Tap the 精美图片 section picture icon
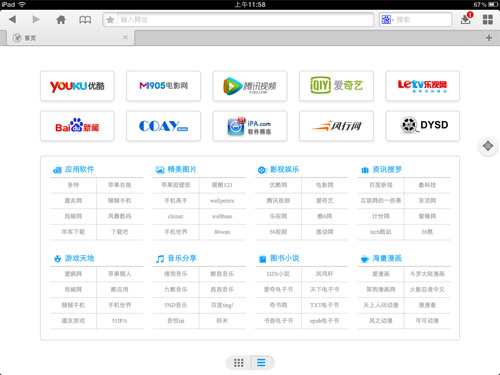Screen dimensions: 500x375 pyautogui.click(x=160, y=170)
